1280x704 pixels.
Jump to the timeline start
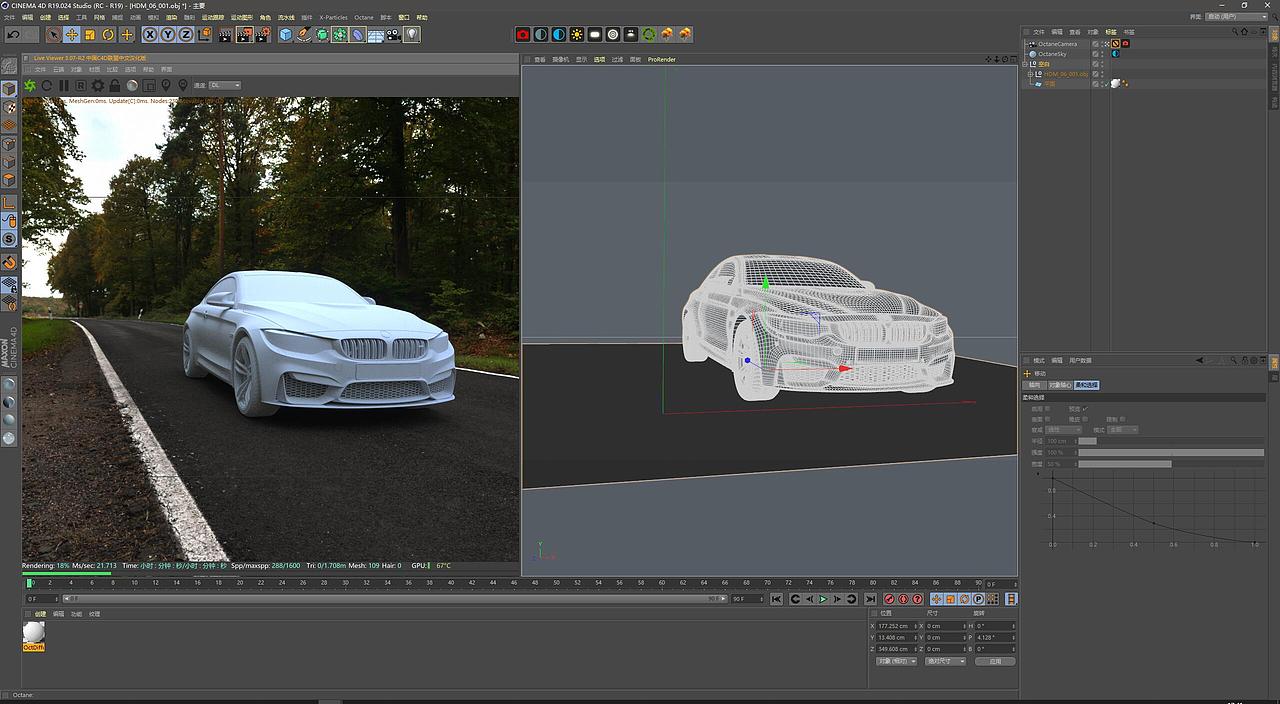[776, 599]
